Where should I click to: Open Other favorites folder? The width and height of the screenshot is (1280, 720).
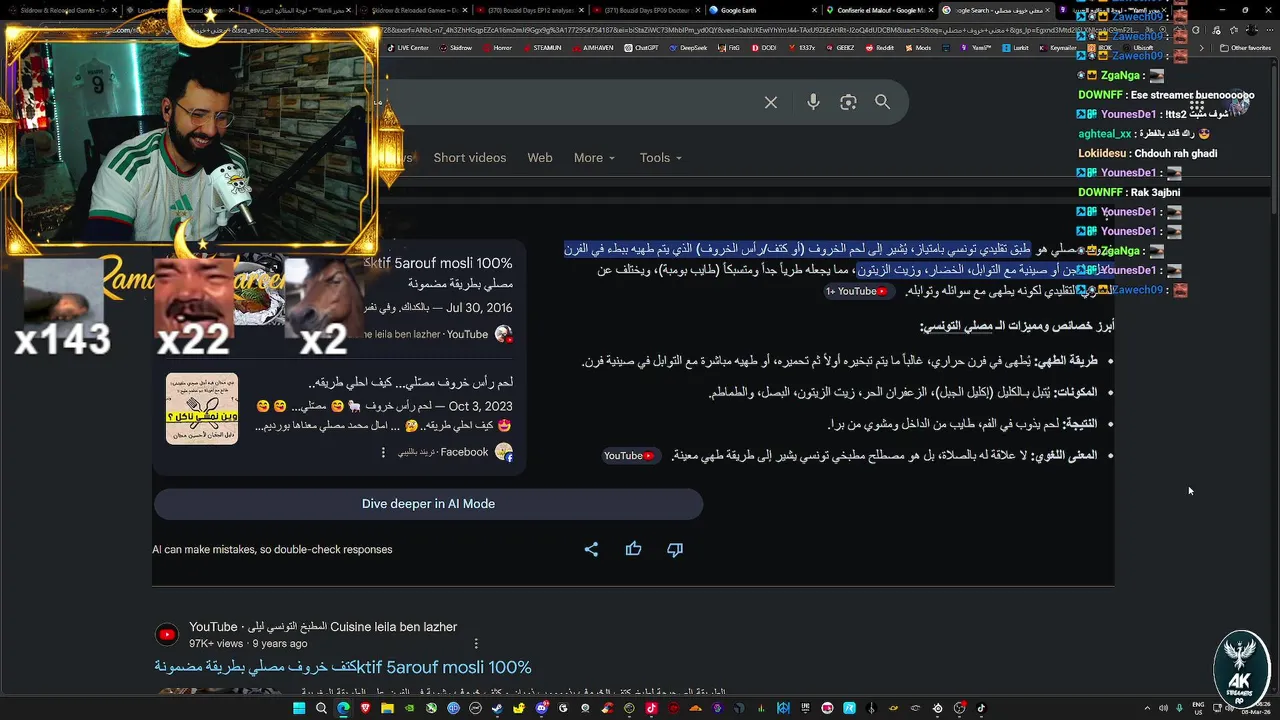coord(1246,48)
